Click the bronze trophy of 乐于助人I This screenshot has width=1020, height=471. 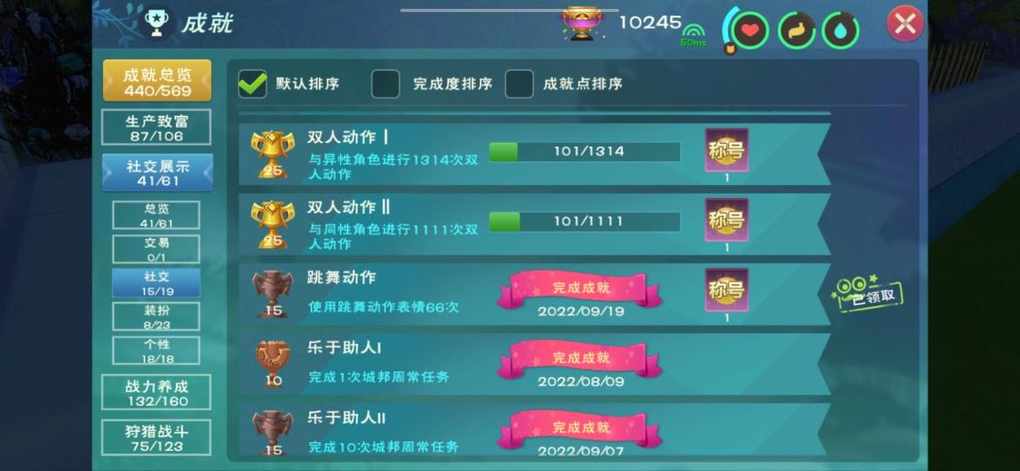(x=273, y=364)
